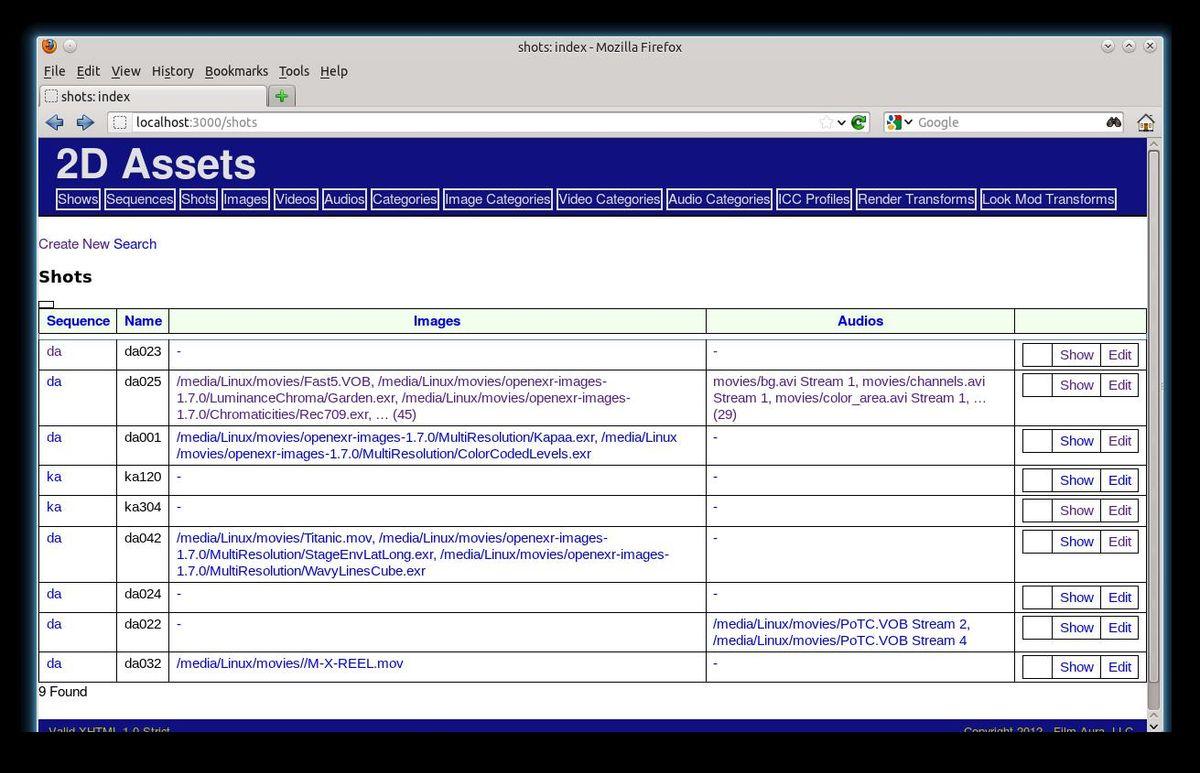Image resolution: width=1200 pixels, height=773 pixels.
Task: Go forward with the forward arrow
Action: click(85, 122)
